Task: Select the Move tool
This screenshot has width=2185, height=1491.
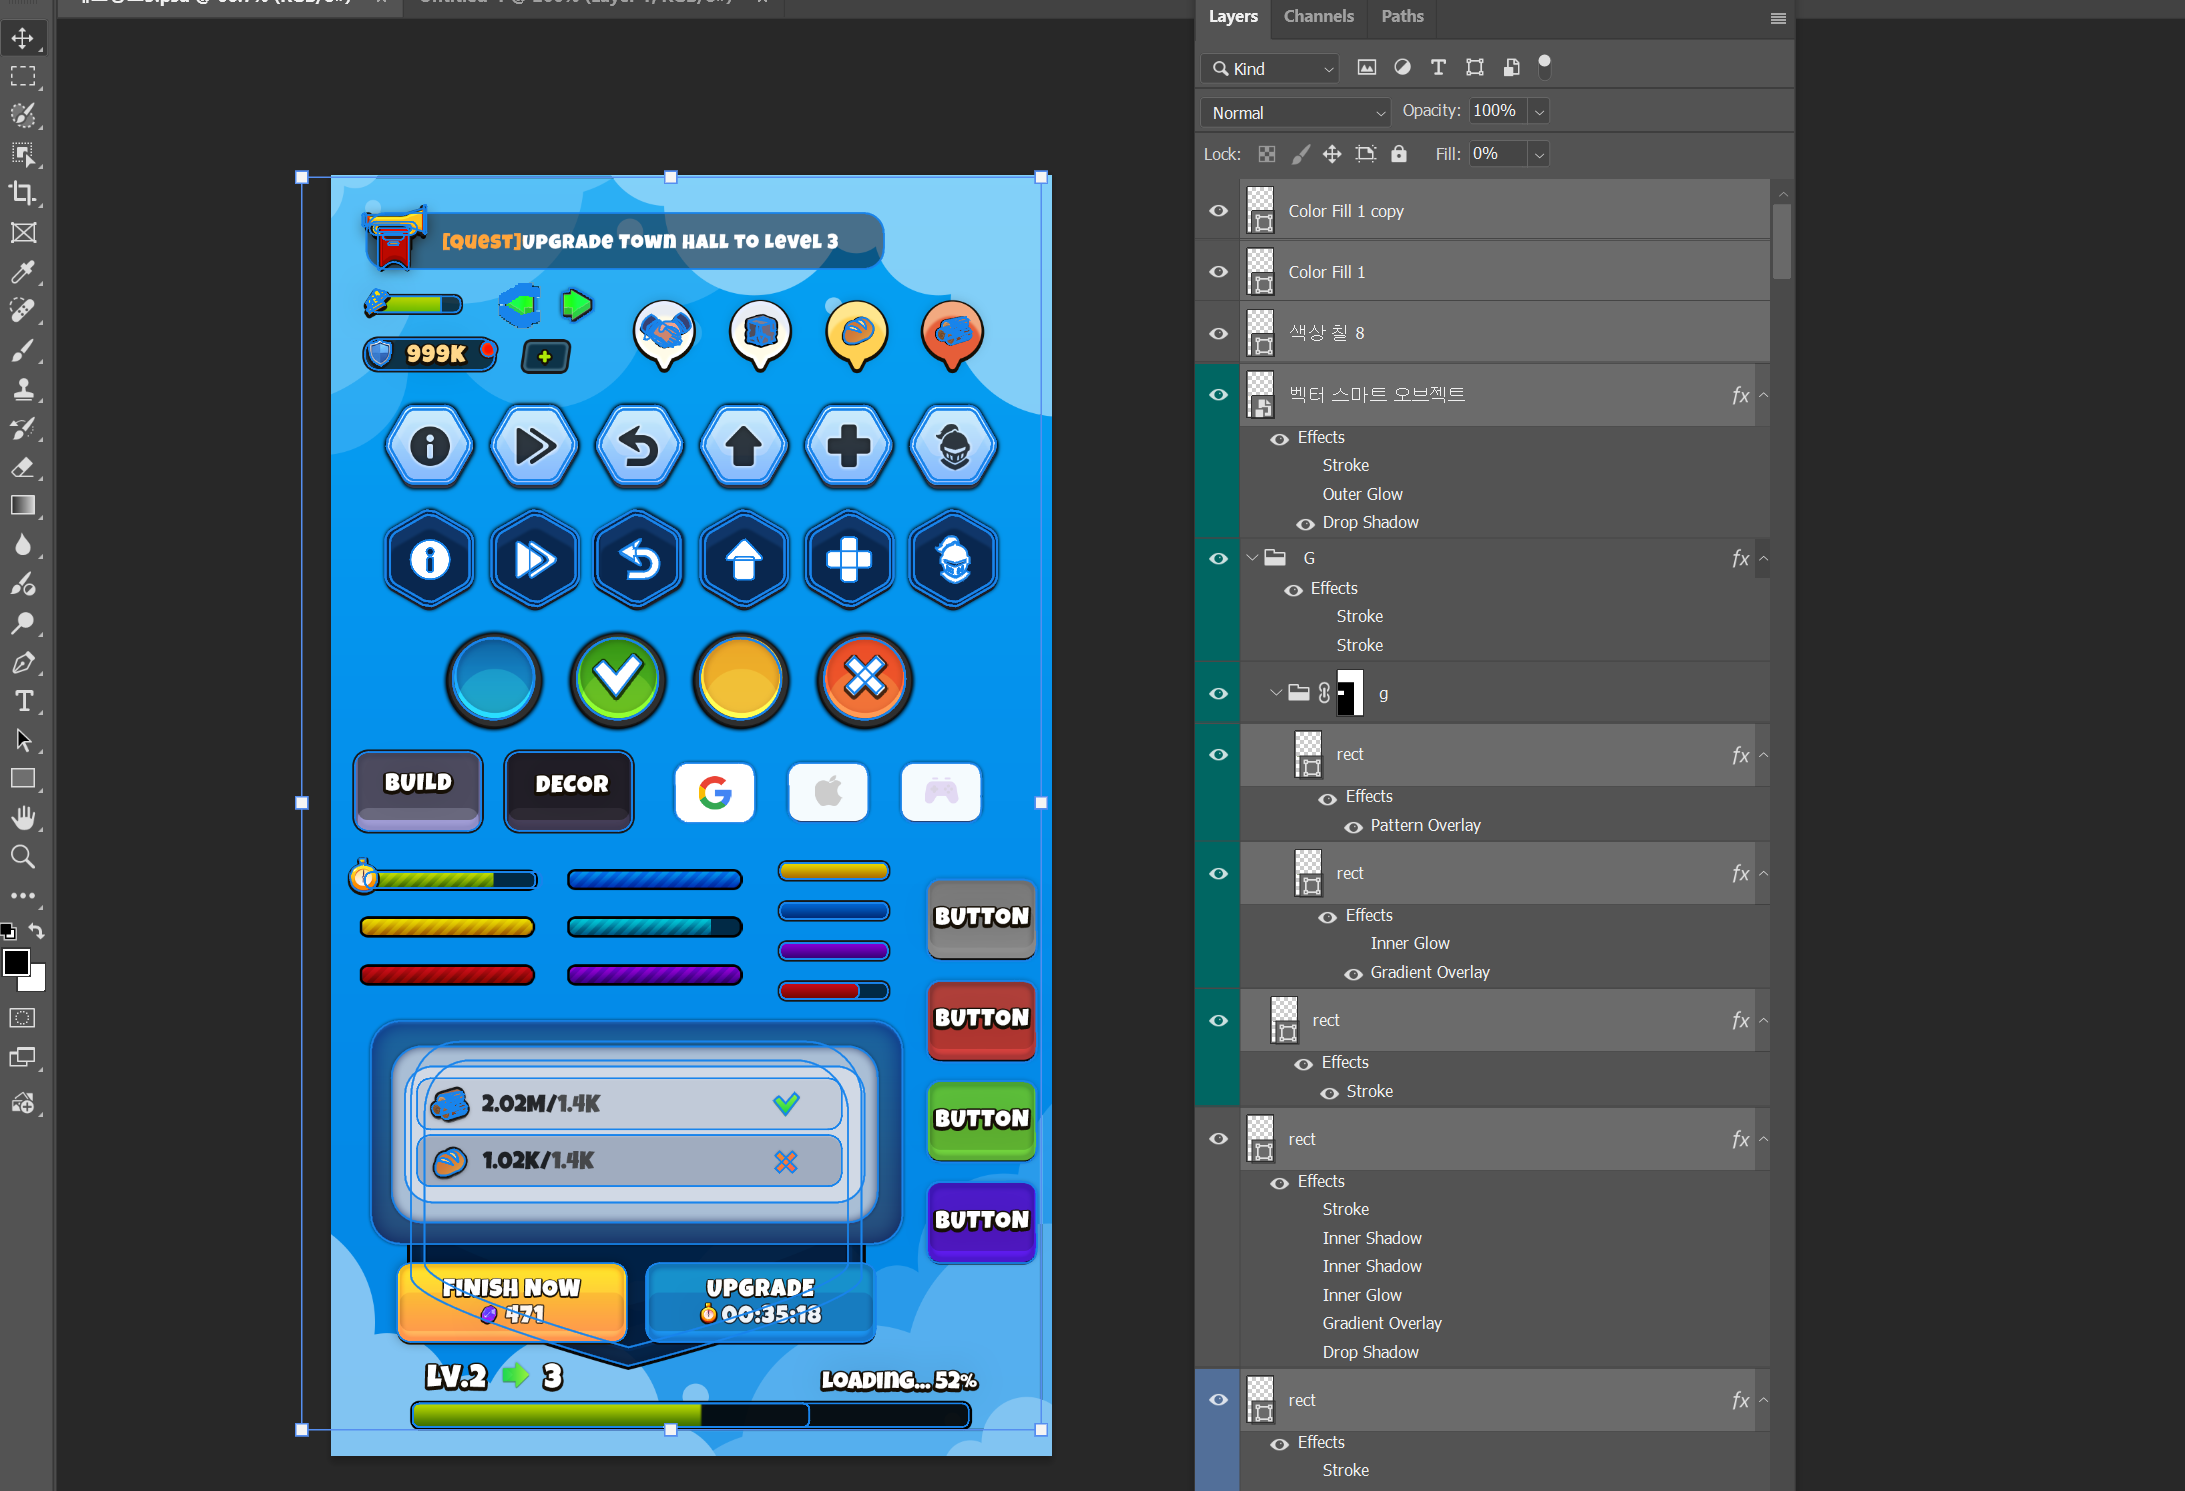Action: pyautogui.click(x=22, y=38)
